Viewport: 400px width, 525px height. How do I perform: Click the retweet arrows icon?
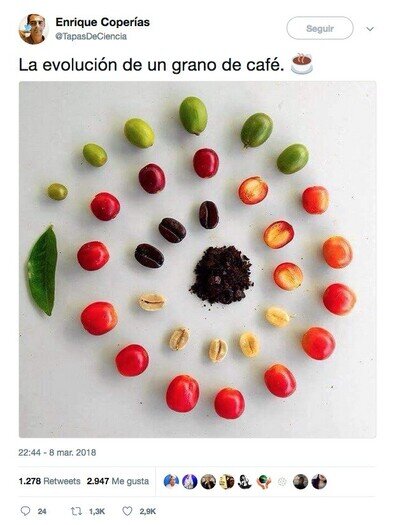point(76,511)
